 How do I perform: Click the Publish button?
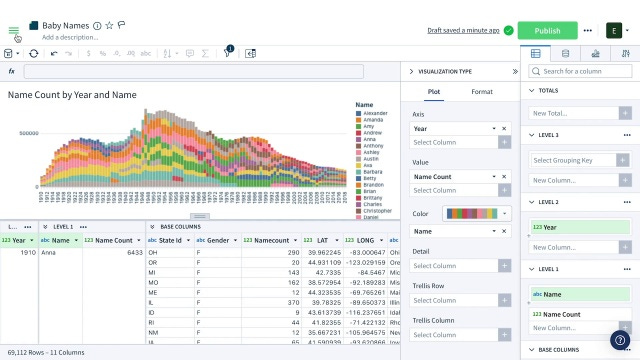(547, 31)
